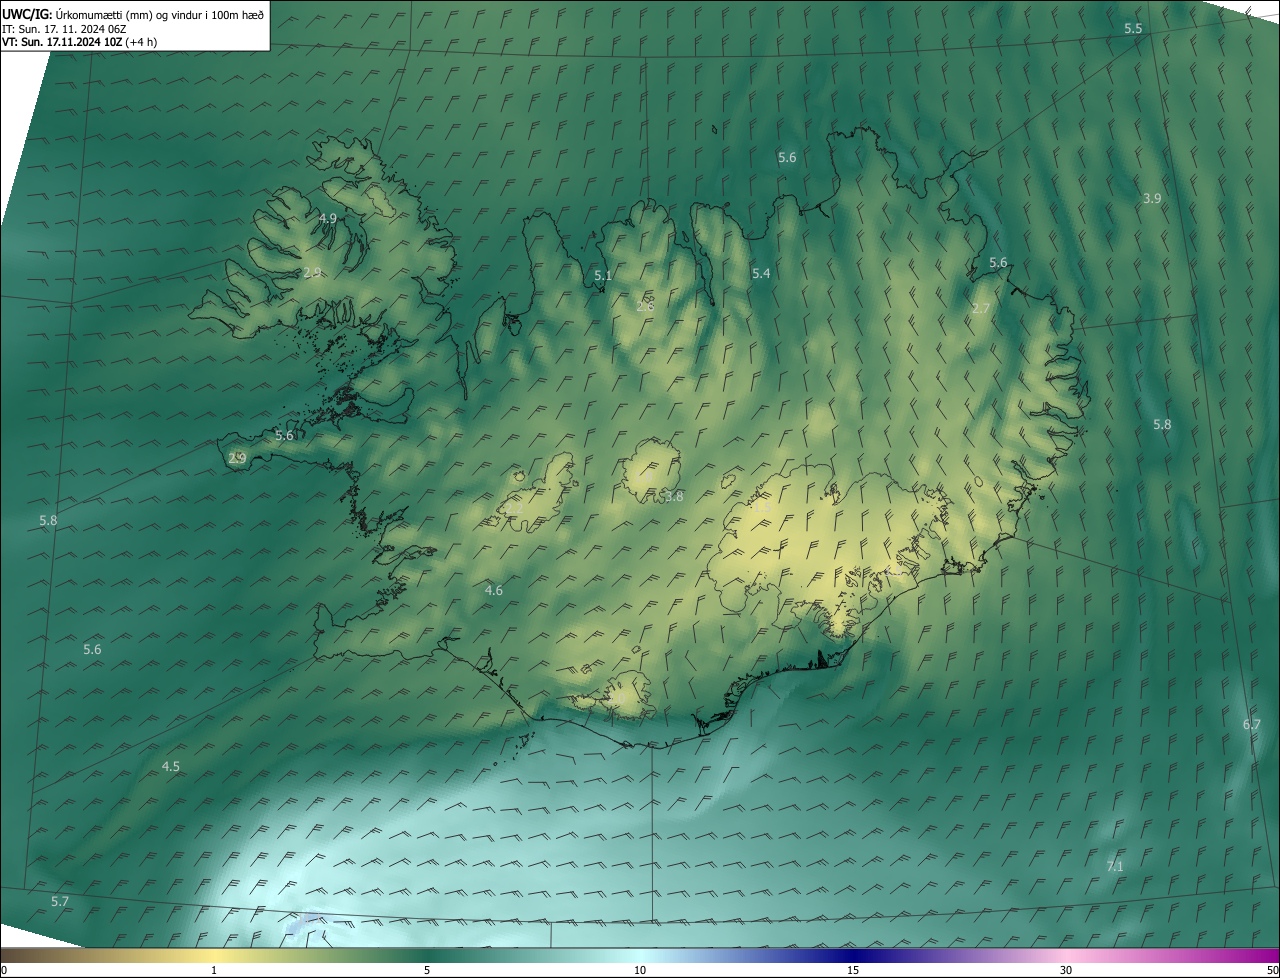The width and height of the screenshot is (1280, 978).
Task: Click the 4.5 value label over the sea
Action: 171,767
